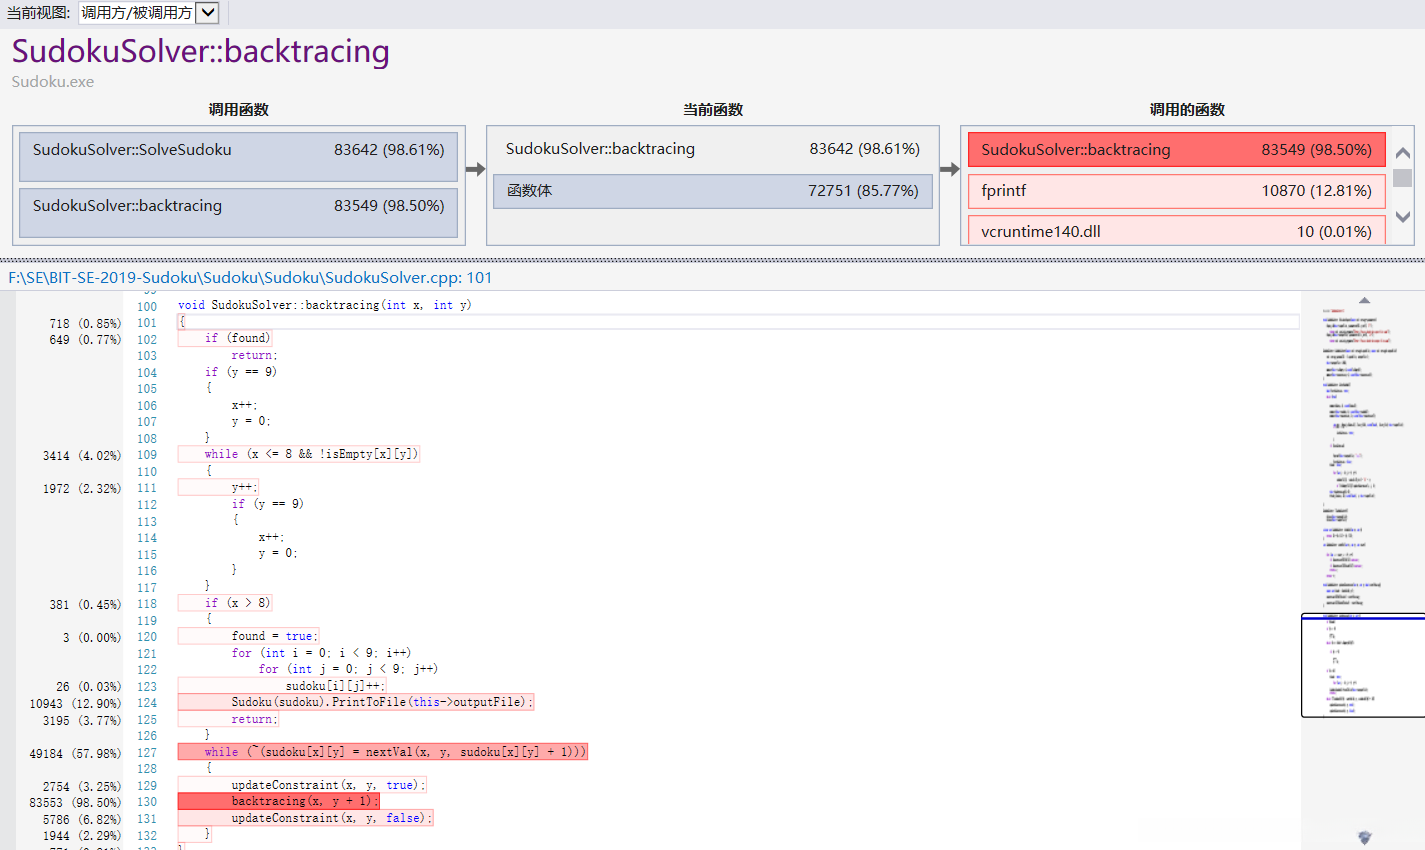
Task: Click the highlighted viewport box in the minimap
Action: click(1363, 665)
